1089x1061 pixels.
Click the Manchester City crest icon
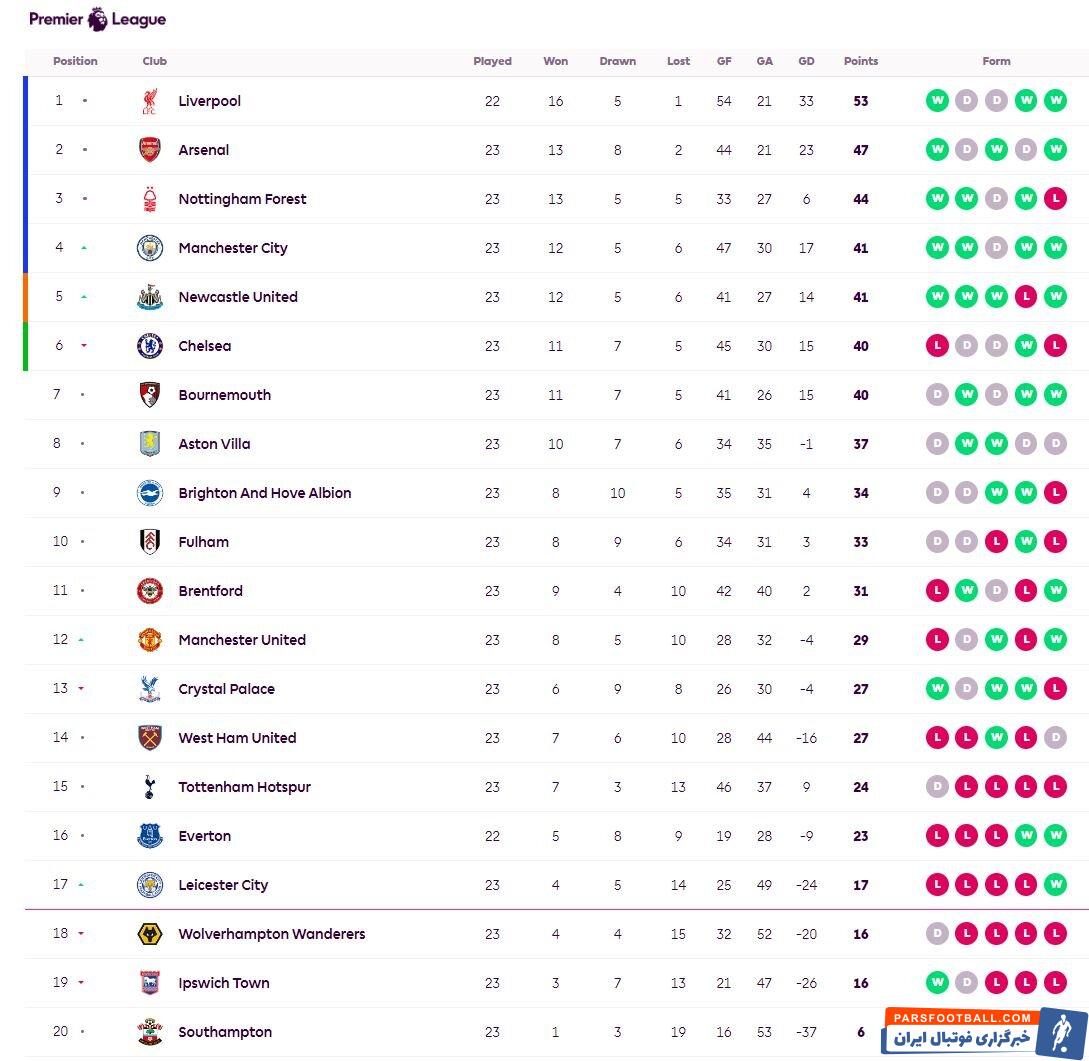(149, 248)
